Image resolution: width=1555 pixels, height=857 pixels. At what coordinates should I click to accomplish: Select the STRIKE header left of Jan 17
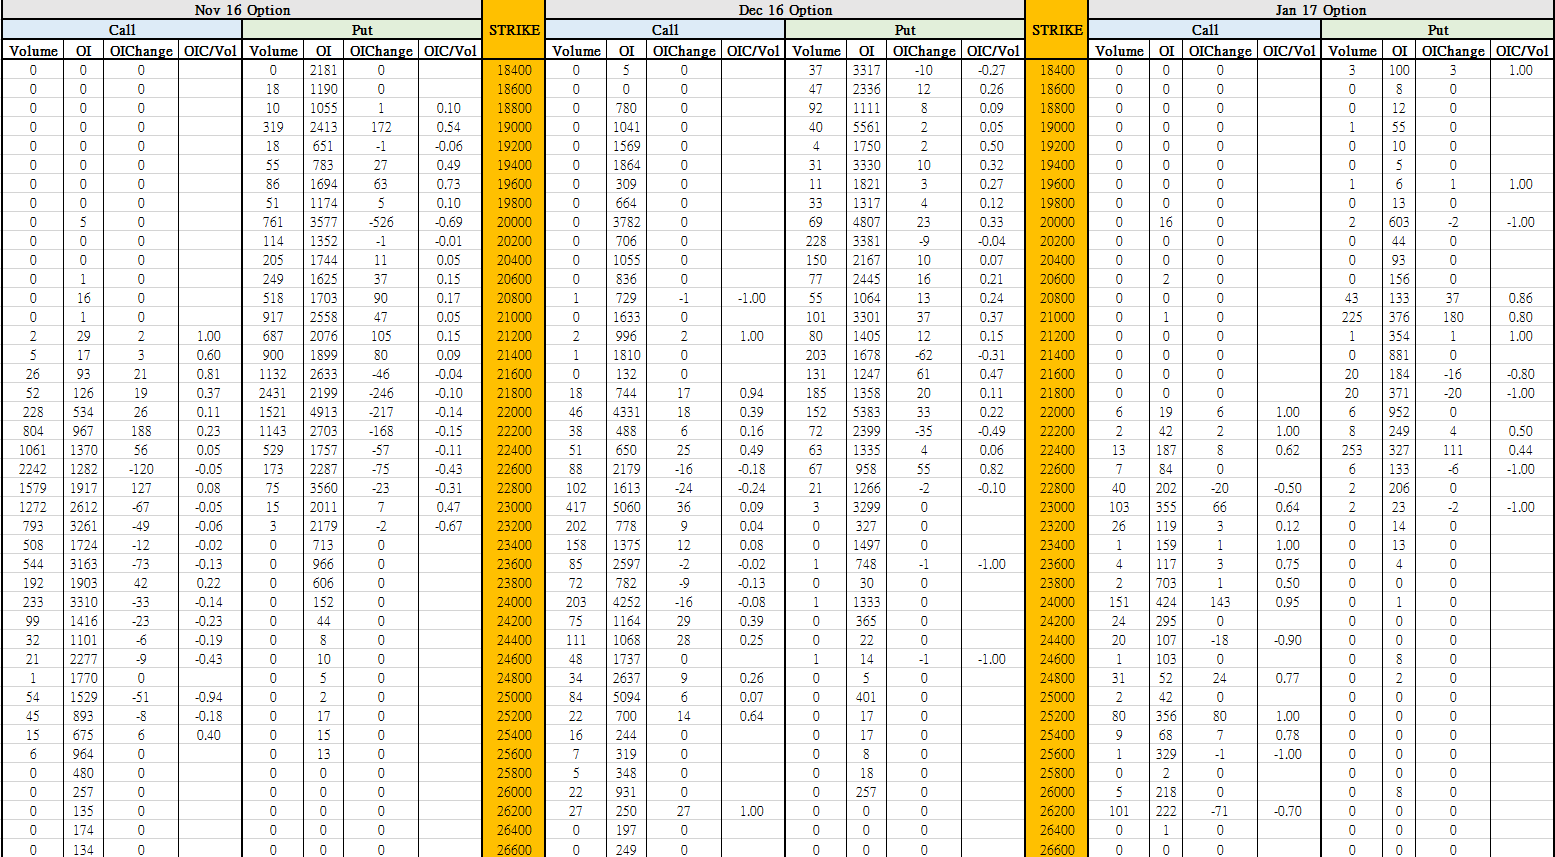pos(1057,30)
